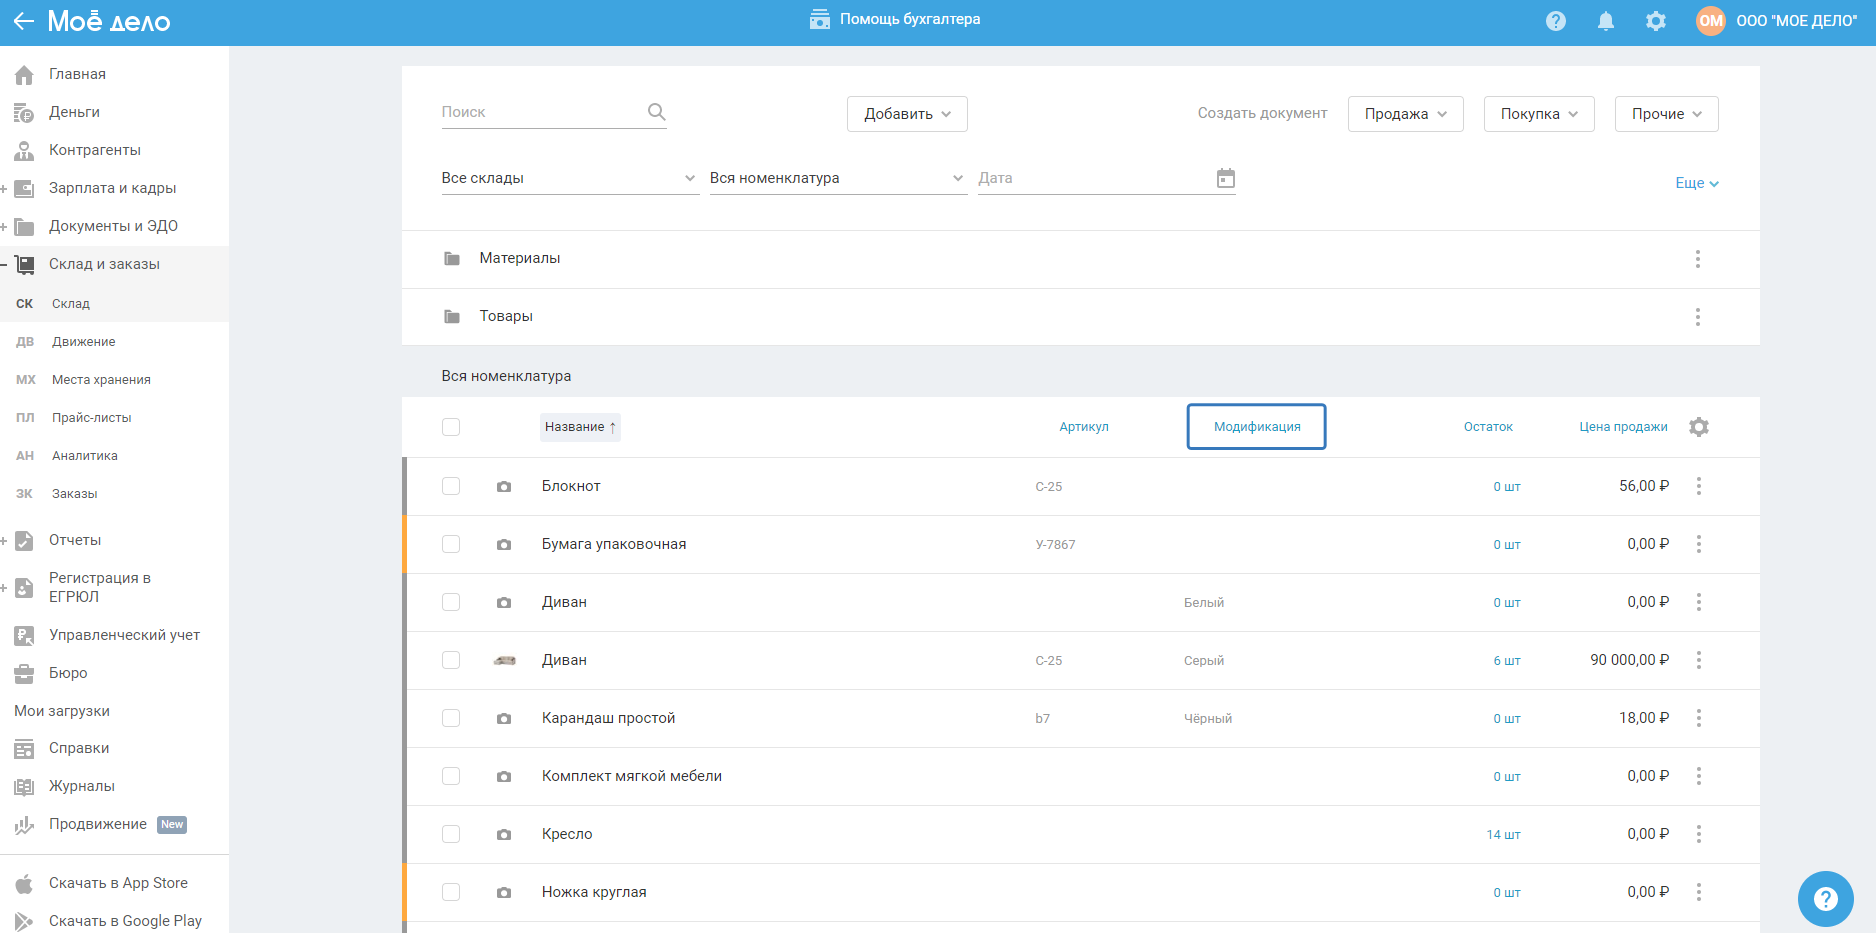This screenshot has width=1876, height=933.
Task: Tick the checkbox for Кресло
Action: [451, 834]
